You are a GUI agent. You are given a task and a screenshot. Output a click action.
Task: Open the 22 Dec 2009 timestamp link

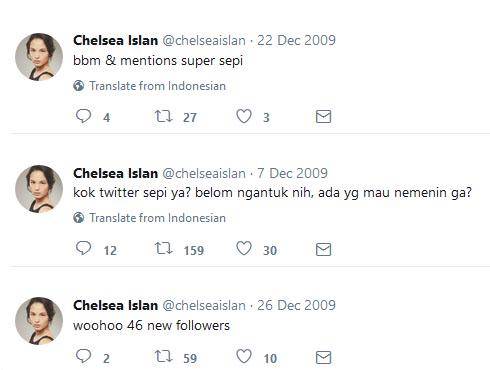click(x=296, y=40)
